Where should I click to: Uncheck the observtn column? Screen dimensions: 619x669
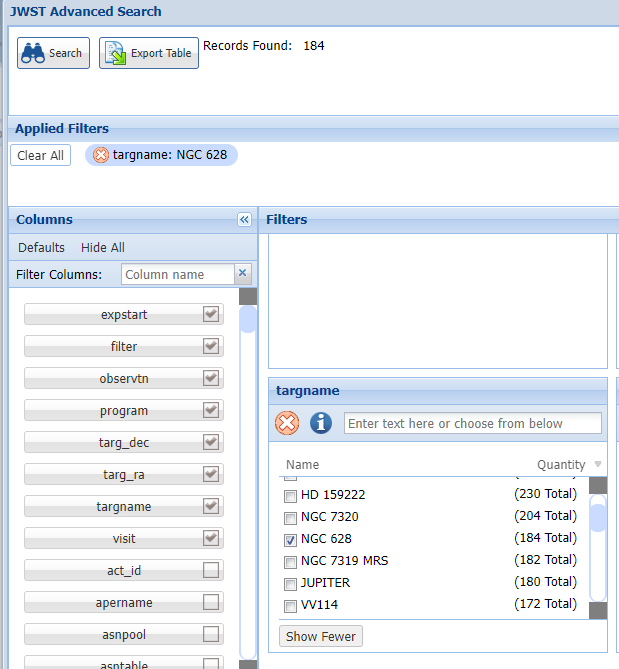point(211,378)
